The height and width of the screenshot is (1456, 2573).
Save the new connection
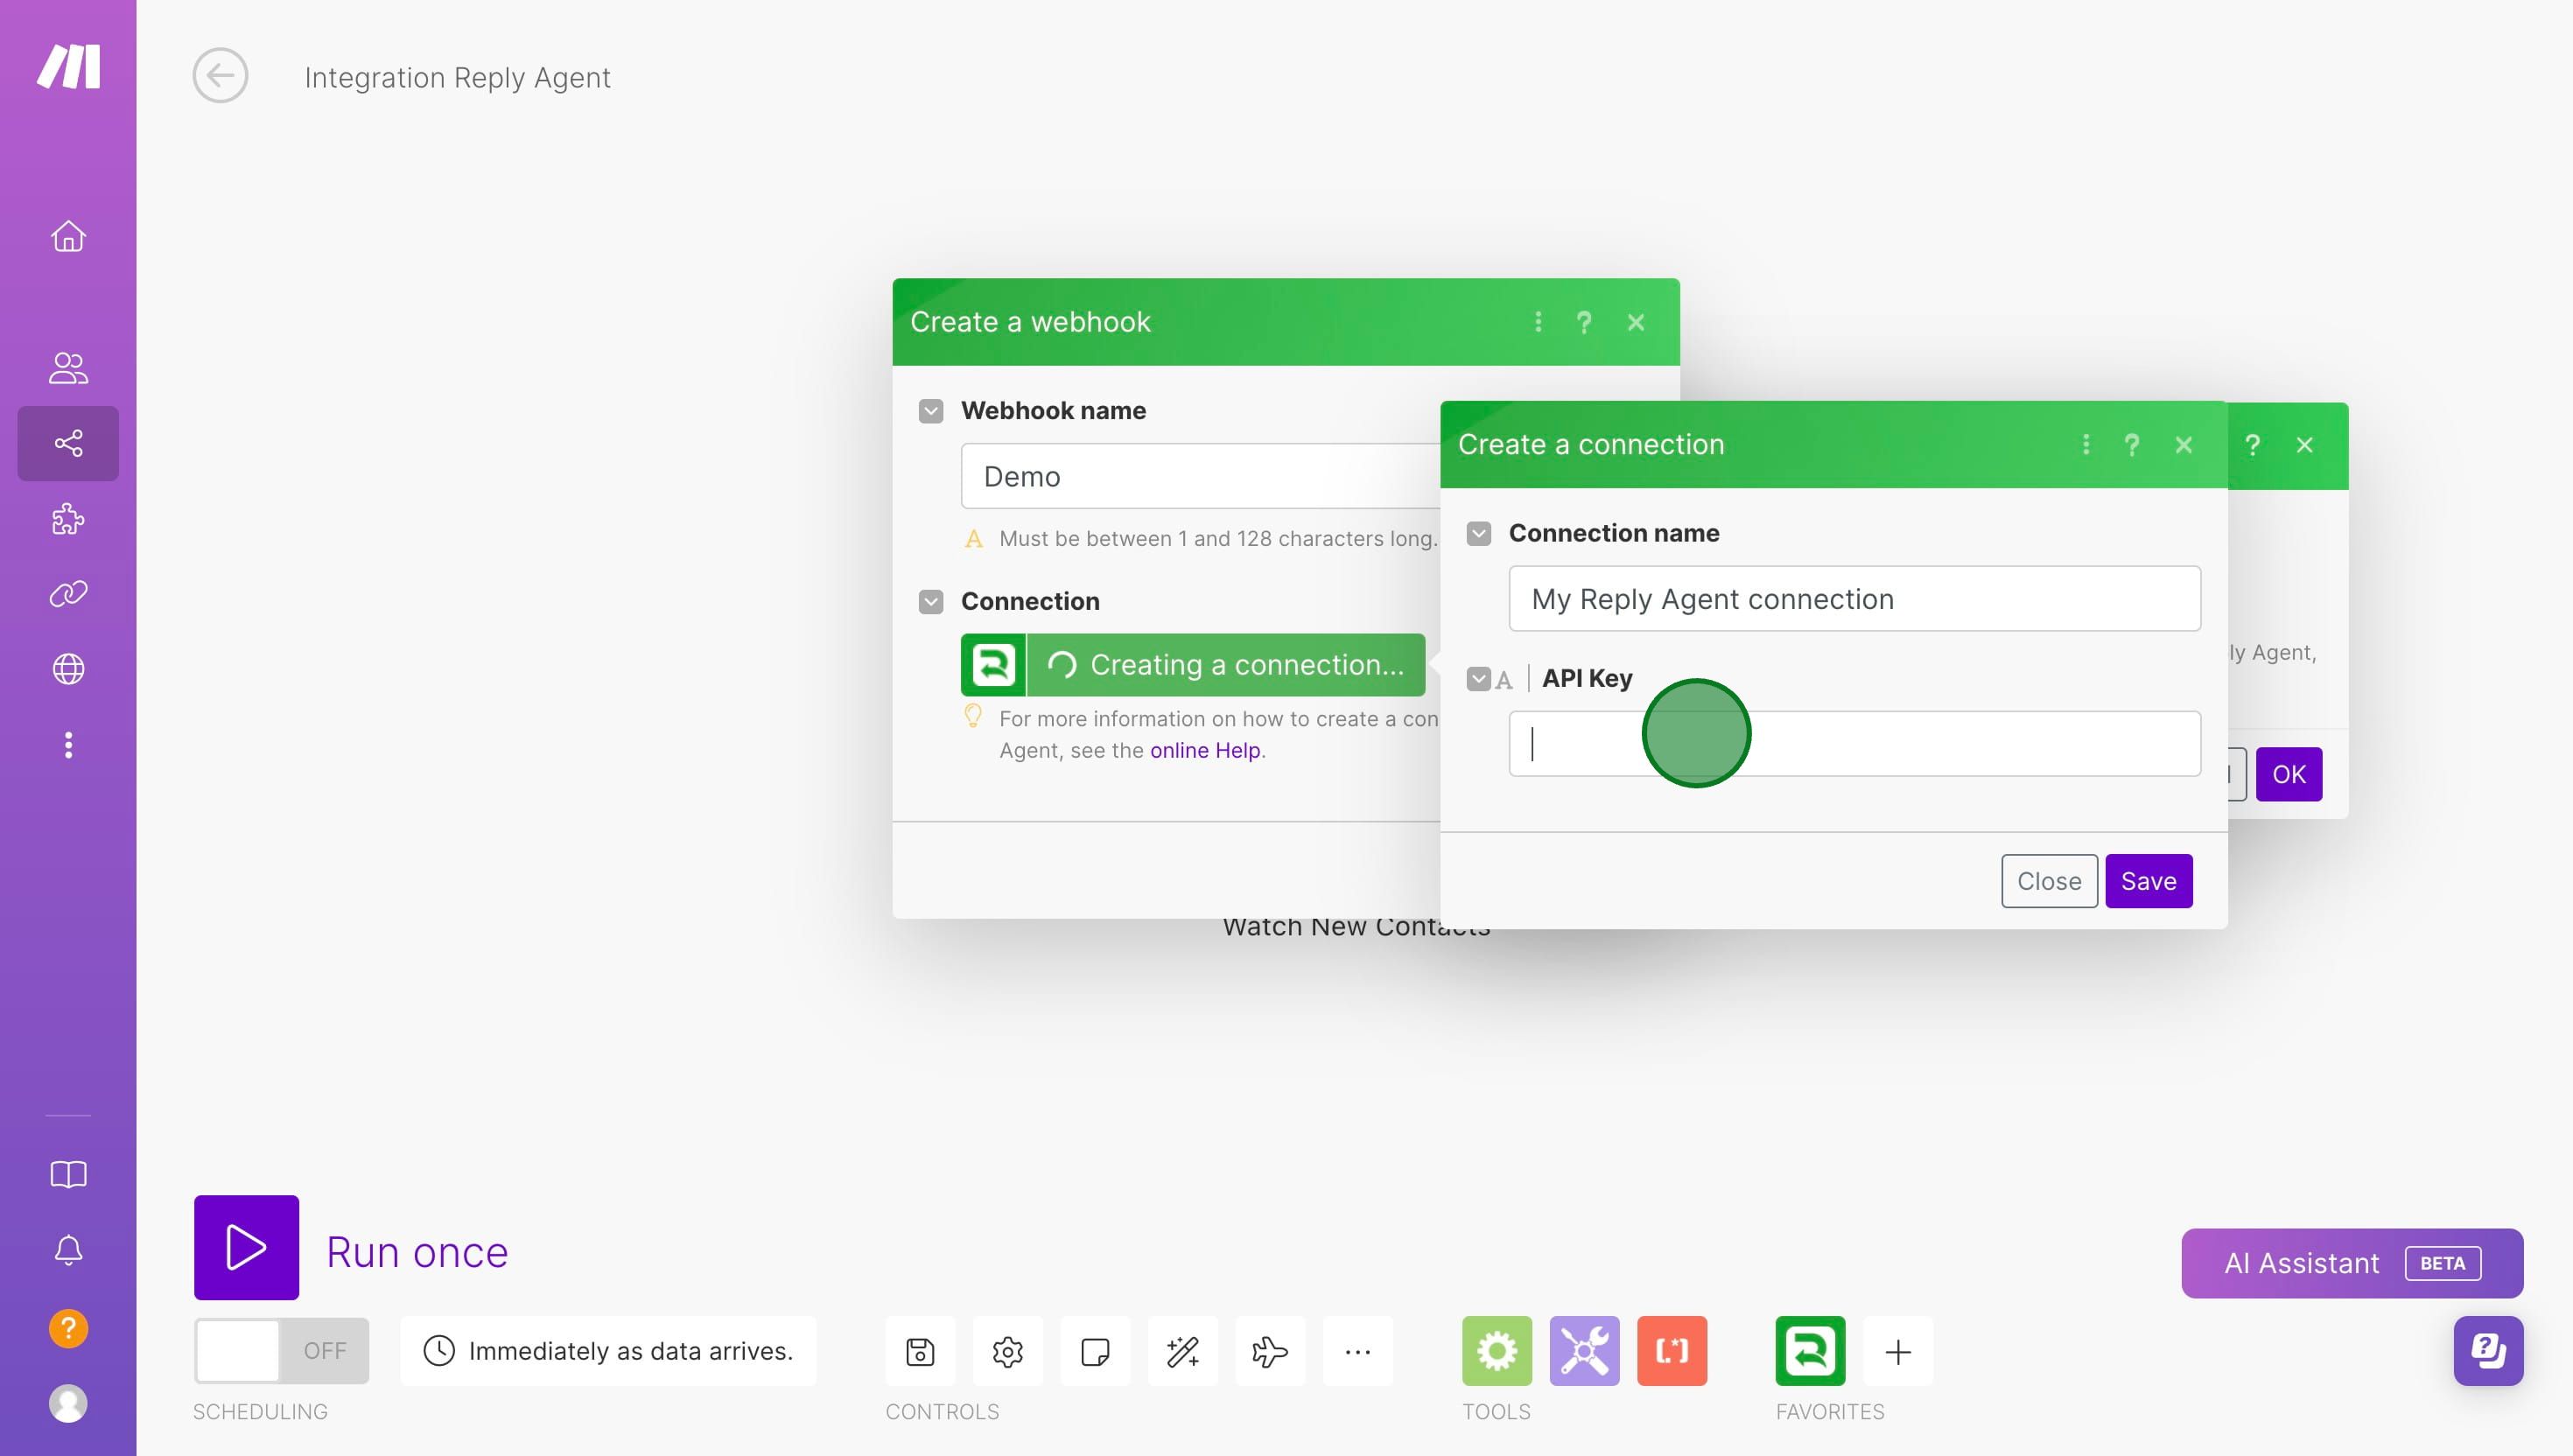(2149, 881)
